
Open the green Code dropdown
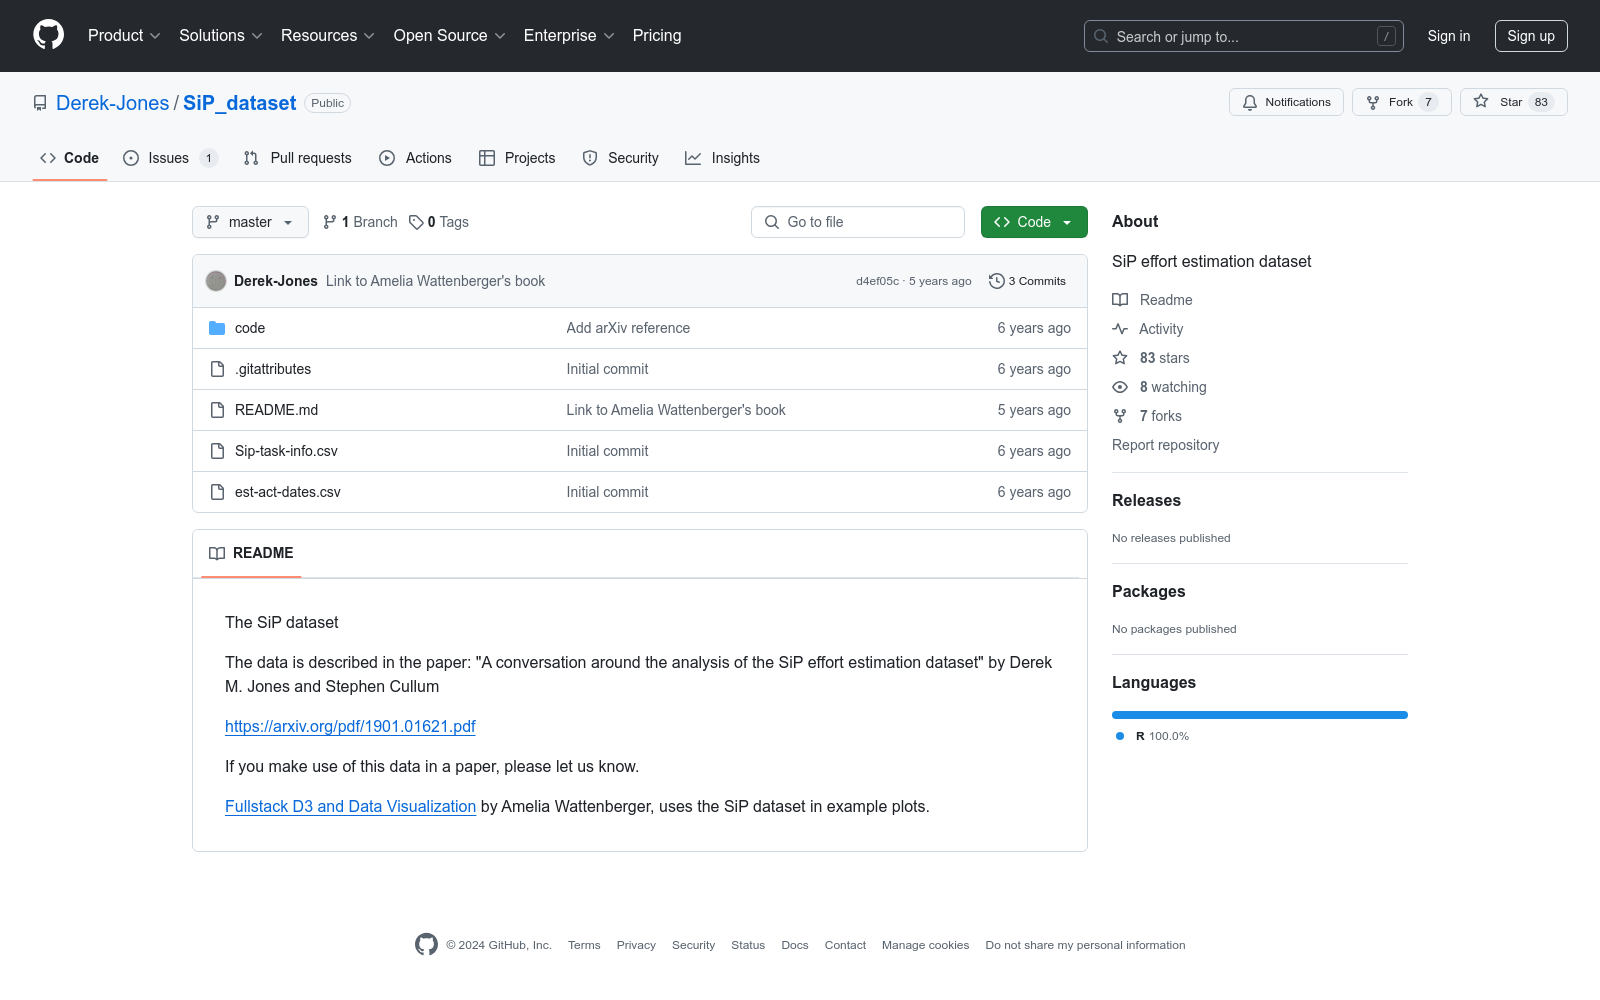point(1034,222)
